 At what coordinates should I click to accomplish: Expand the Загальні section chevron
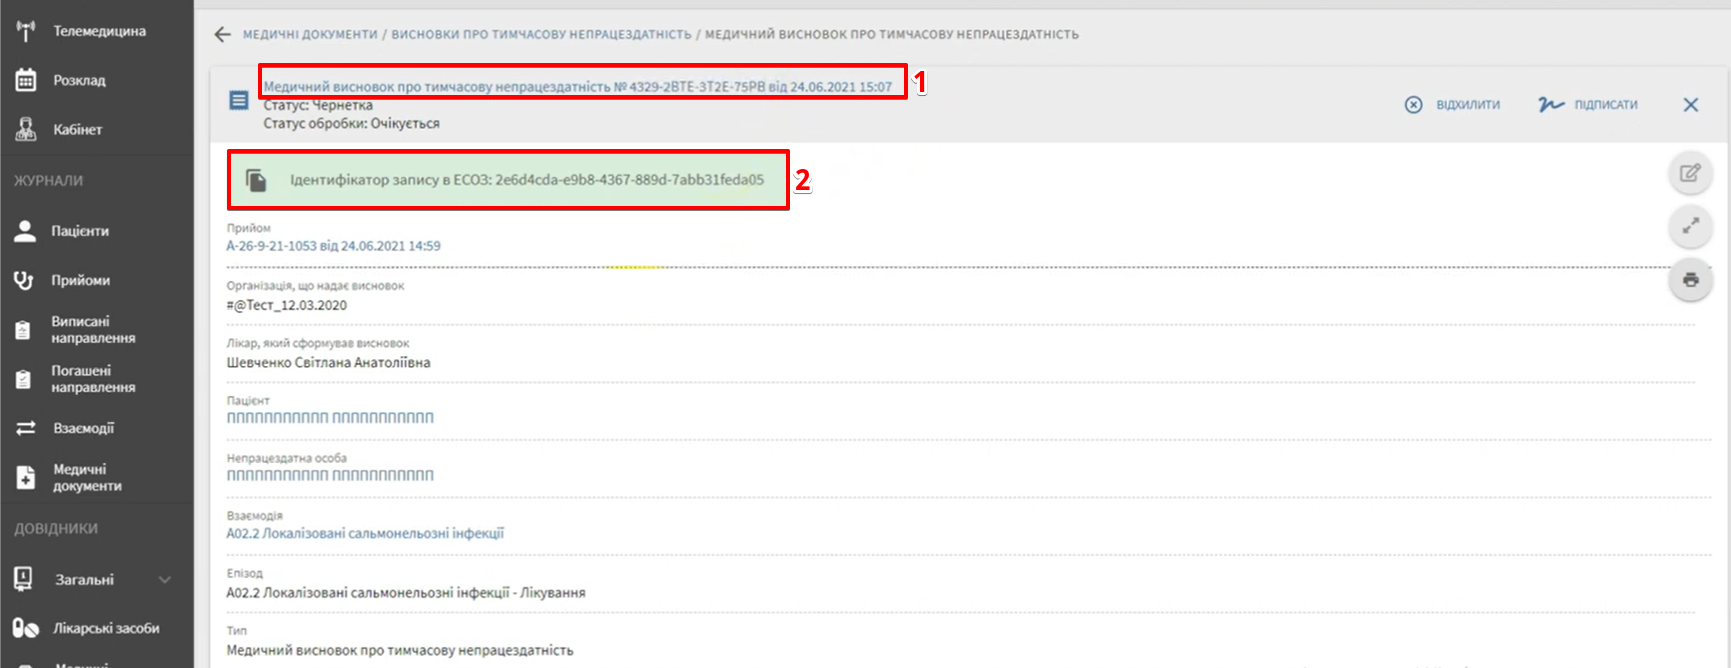coord(165,580)
